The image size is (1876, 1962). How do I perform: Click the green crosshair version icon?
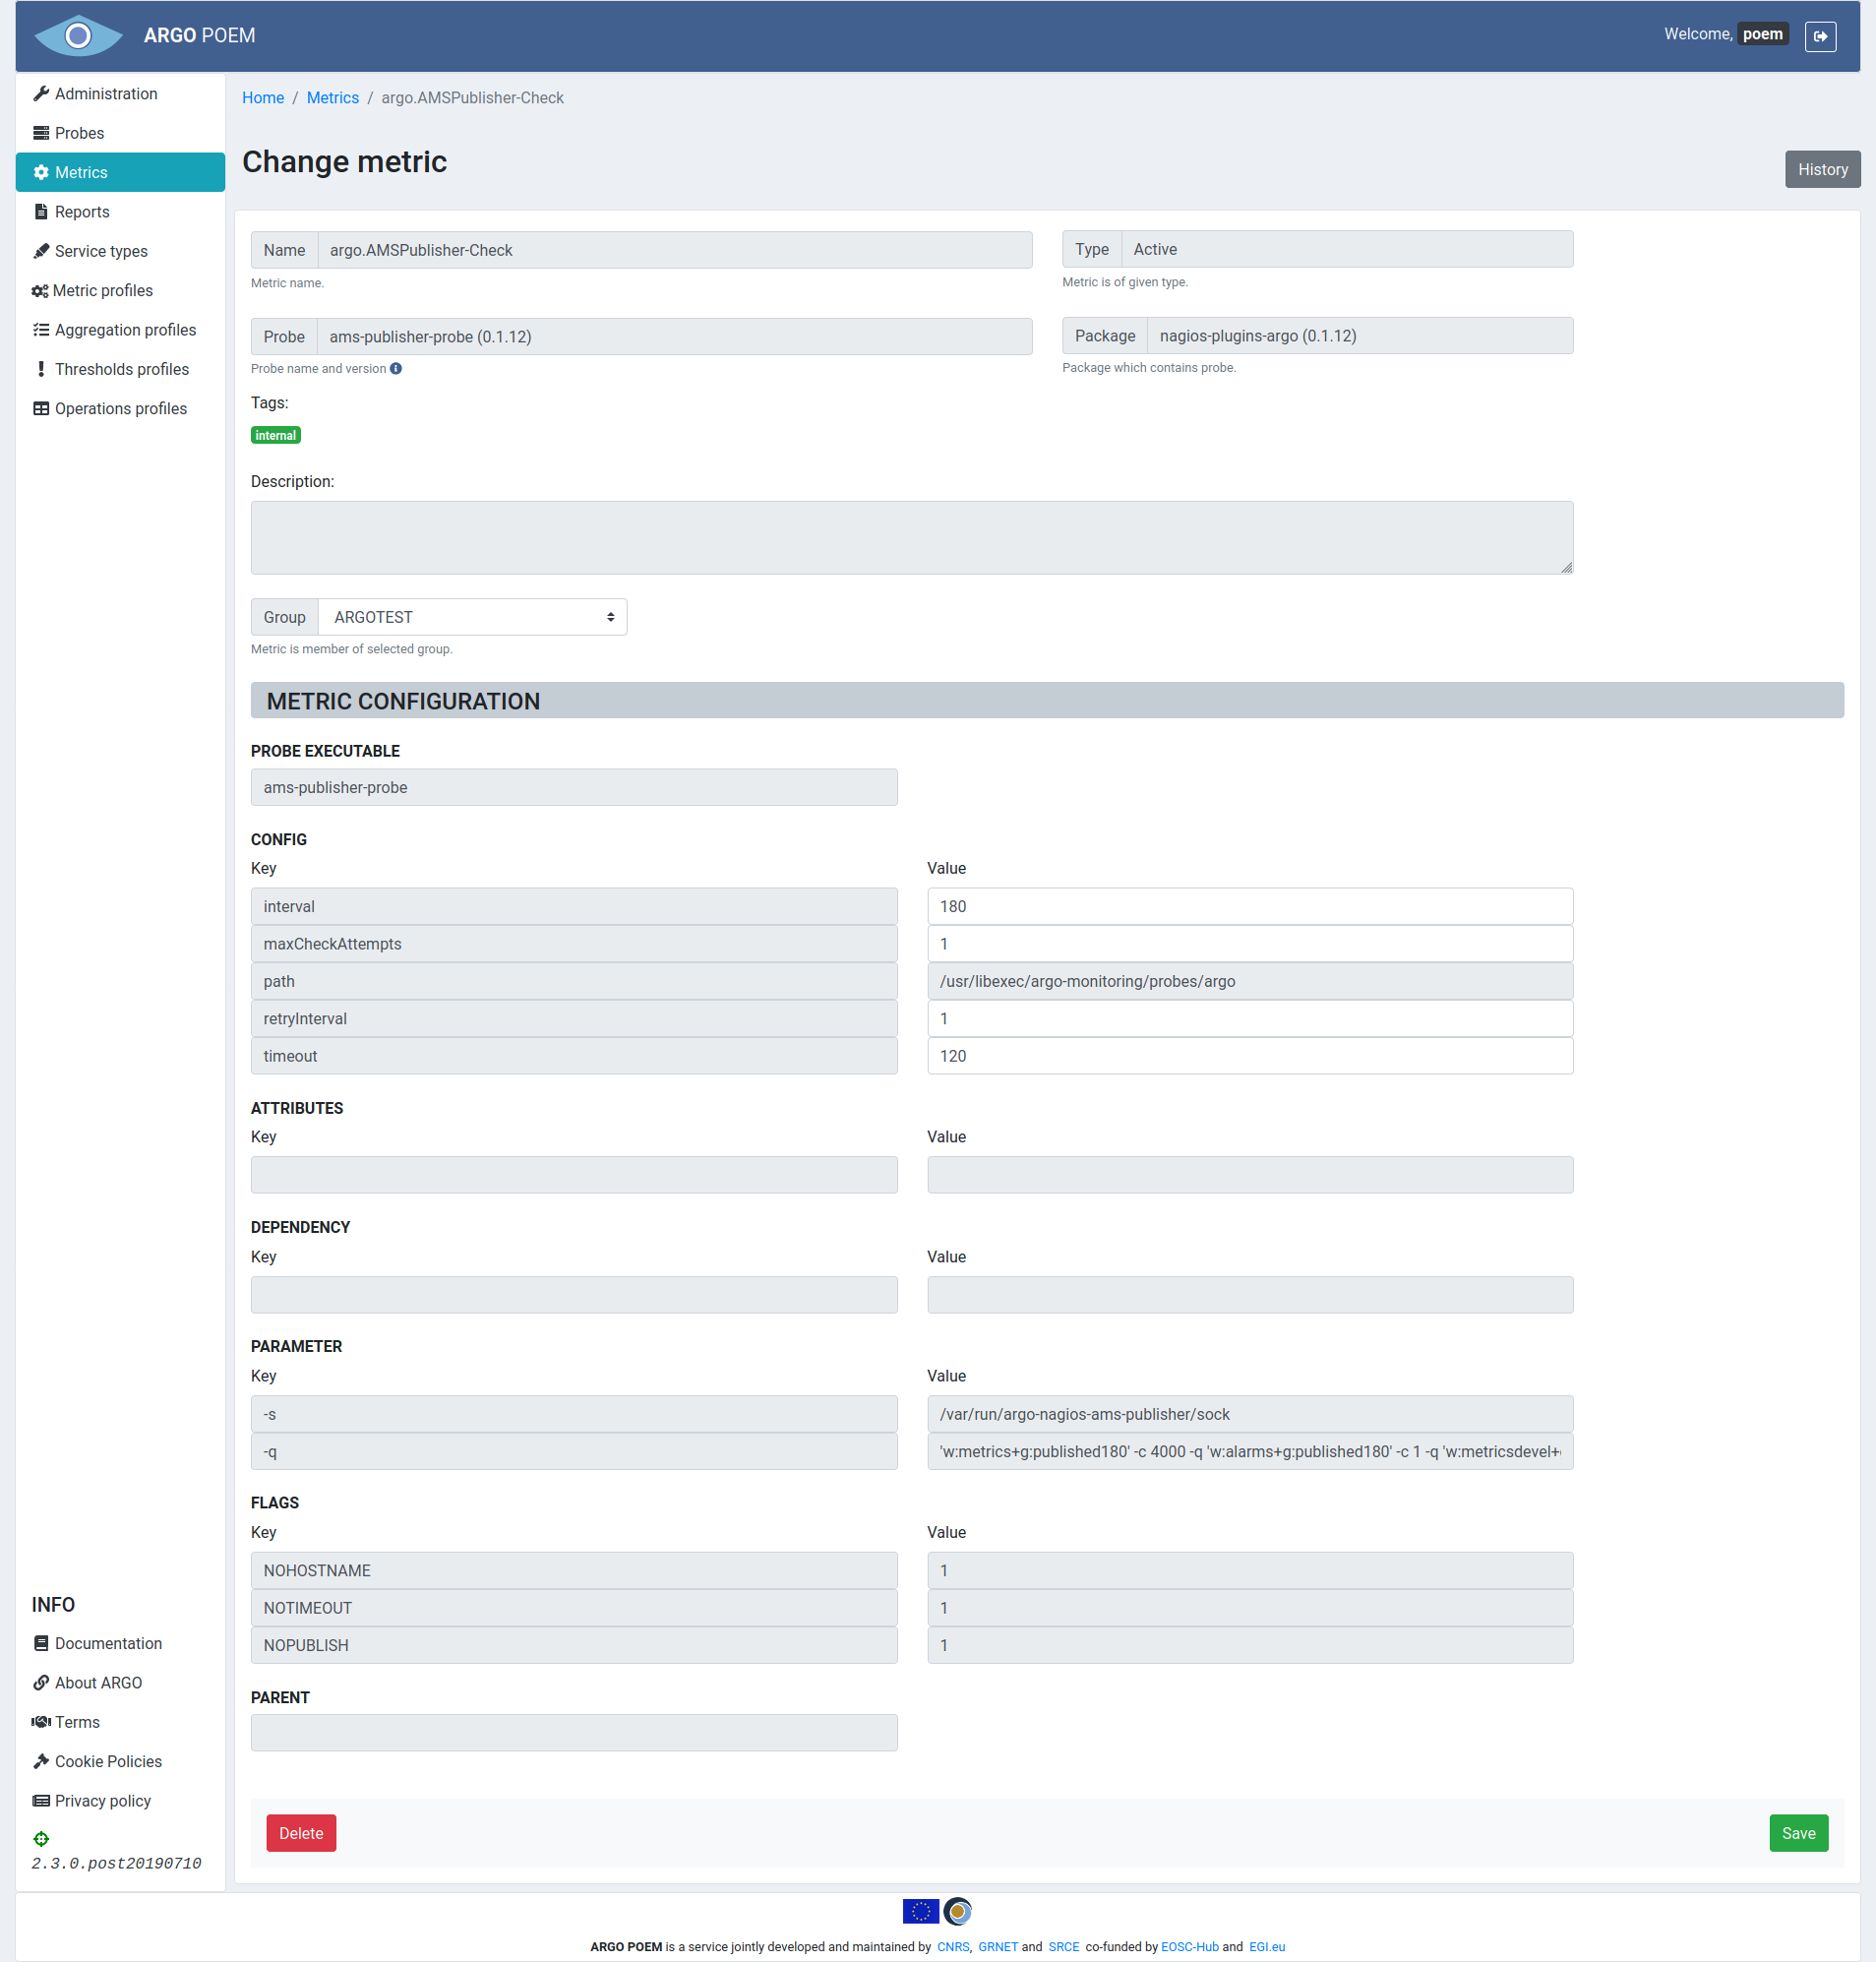tap(41, 1838)
